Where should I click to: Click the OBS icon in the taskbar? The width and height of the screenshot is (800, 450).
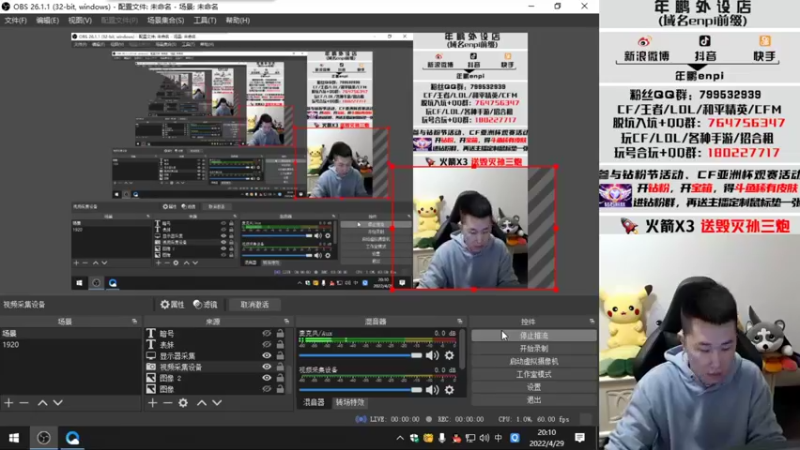(x=44, y=438)
